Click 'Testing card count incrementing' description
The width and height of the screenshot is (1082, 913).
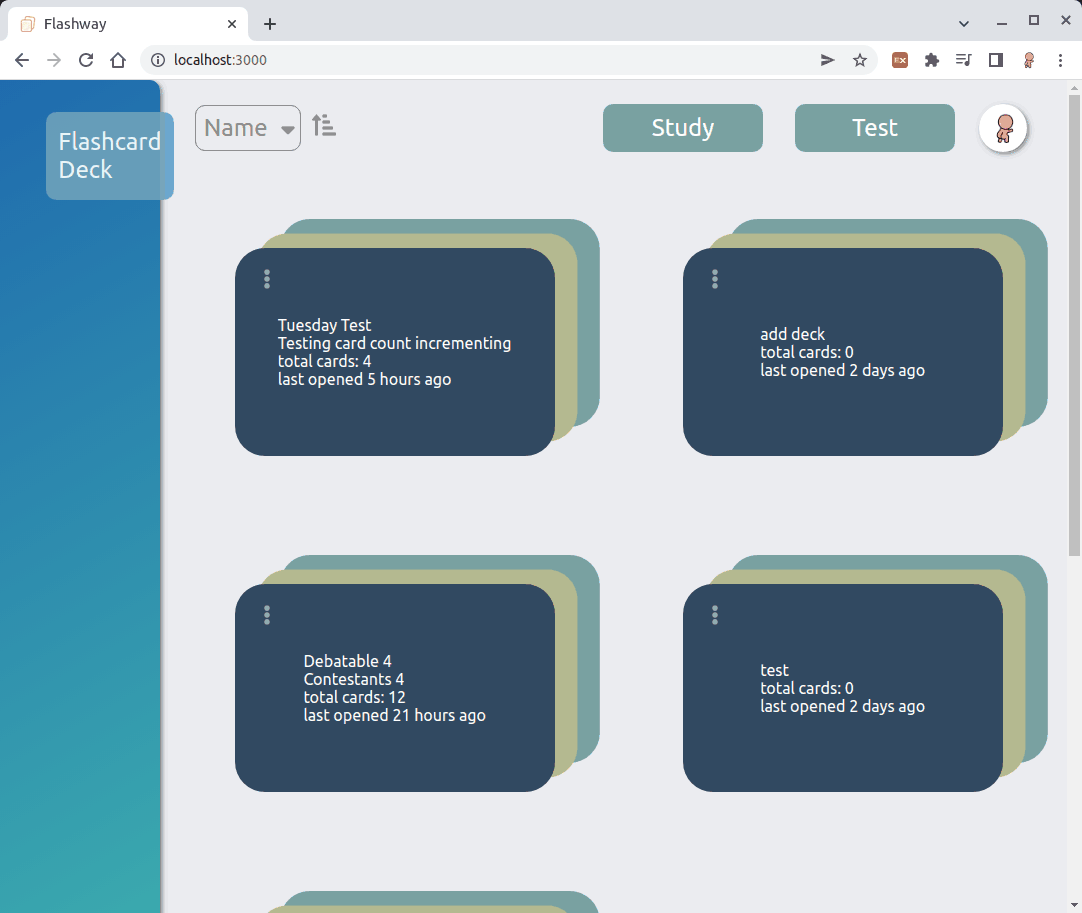tap(394, 344)
